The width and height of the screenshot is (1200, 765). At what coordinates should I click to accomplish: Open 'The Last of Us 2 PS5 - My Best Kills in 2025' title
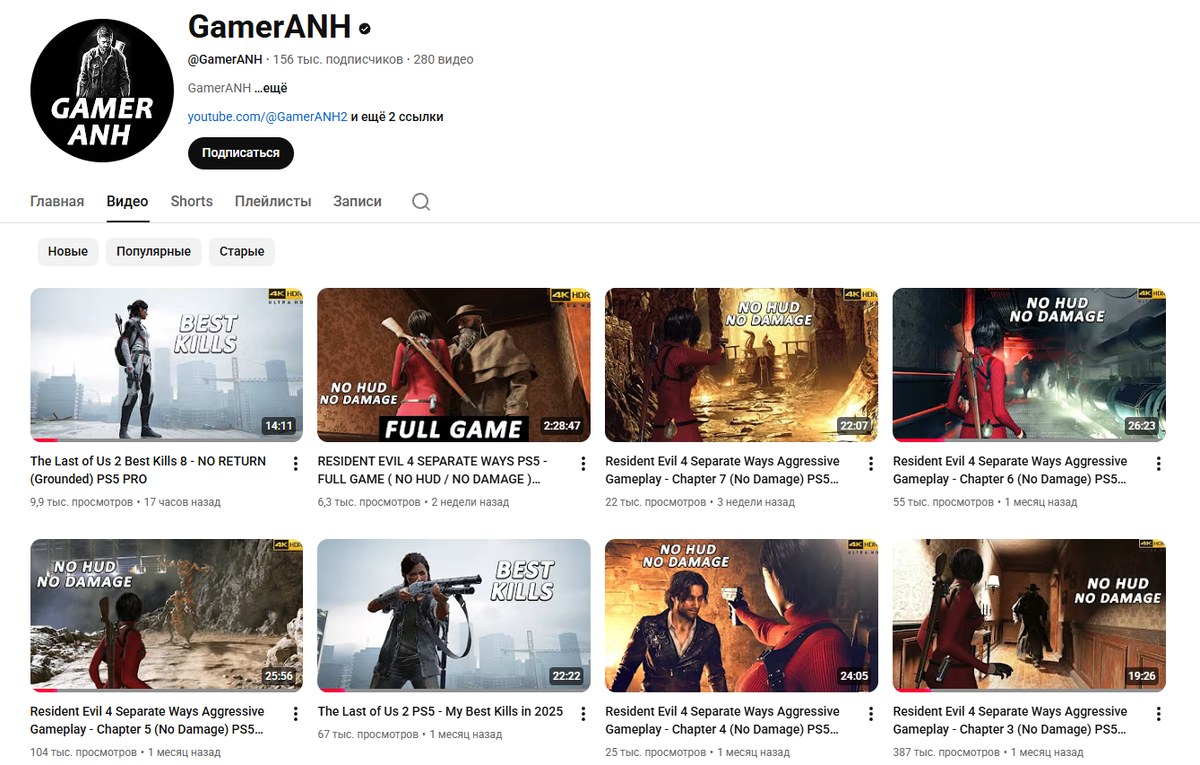coord(440,712)
